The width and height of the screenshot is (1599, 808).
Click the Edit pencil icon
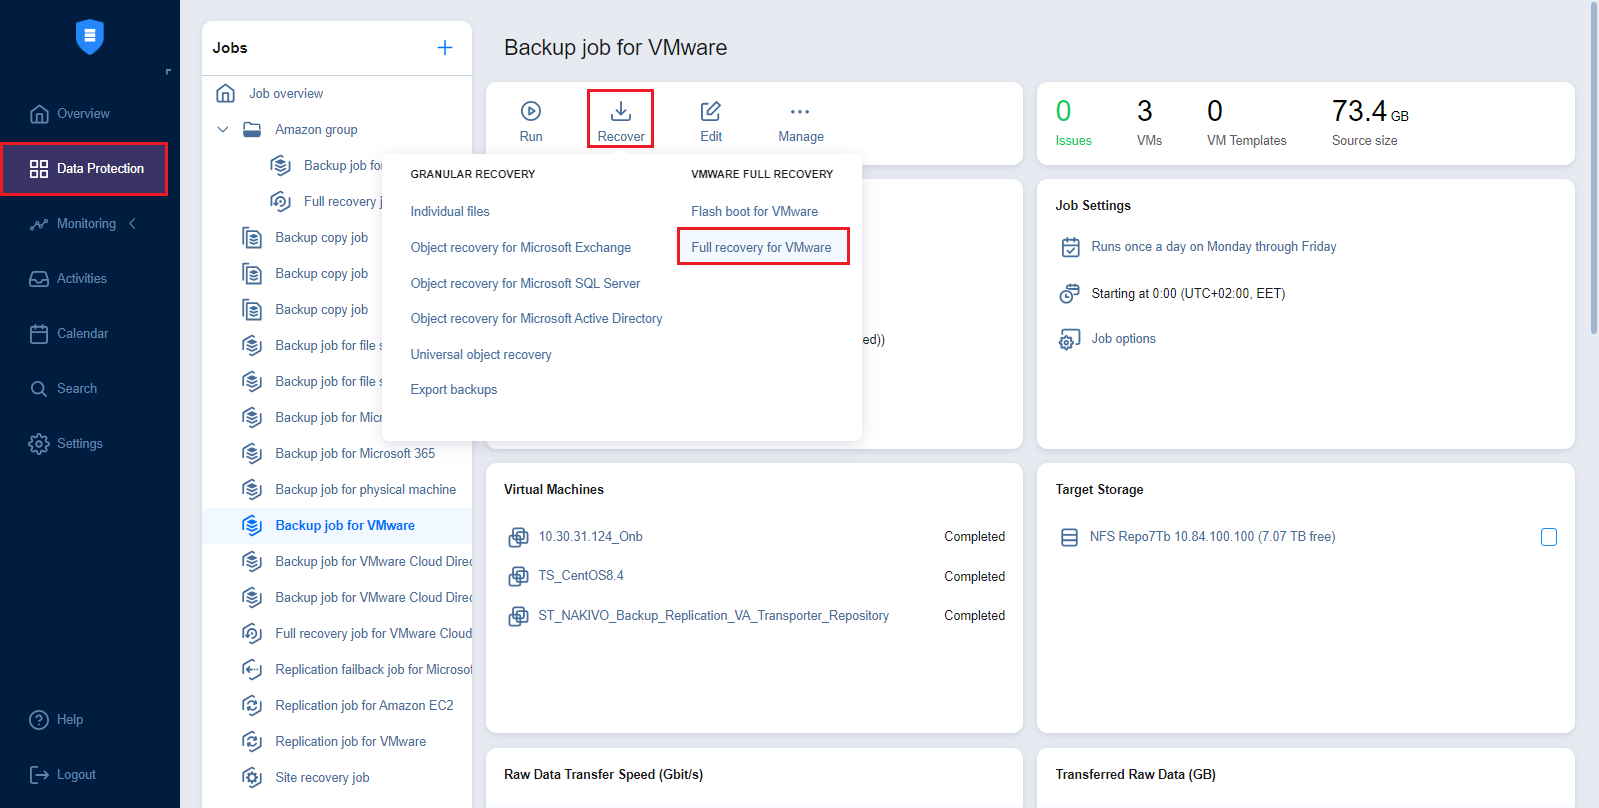pyautogui.click(x=711, y=111)
